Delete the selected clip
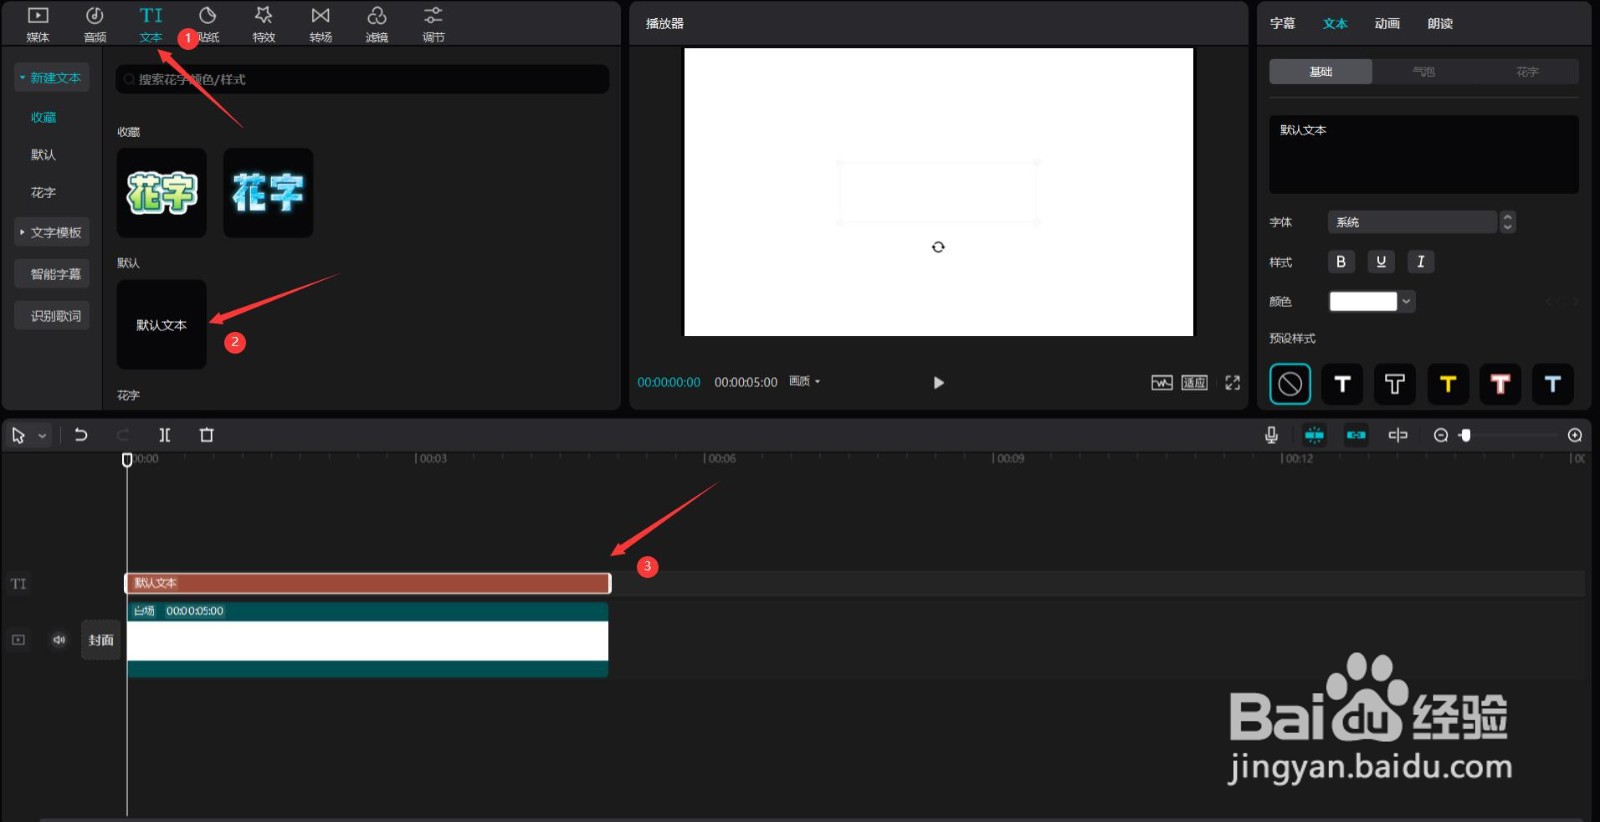The image size is (1600, 822). click(x=207, y=435)
